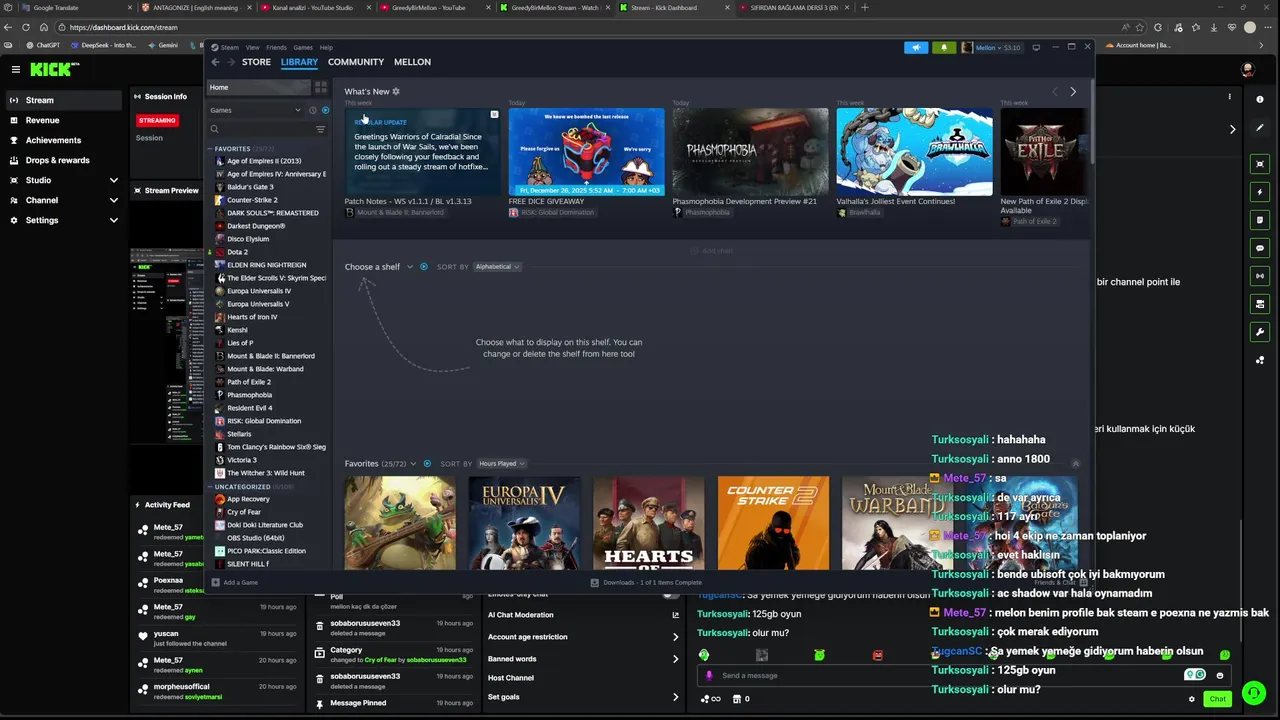The height and width of the screenshot is (720, 1280).
Task: Expand the Settings menu in Kick sidebar
Action: tap(113, 220)
